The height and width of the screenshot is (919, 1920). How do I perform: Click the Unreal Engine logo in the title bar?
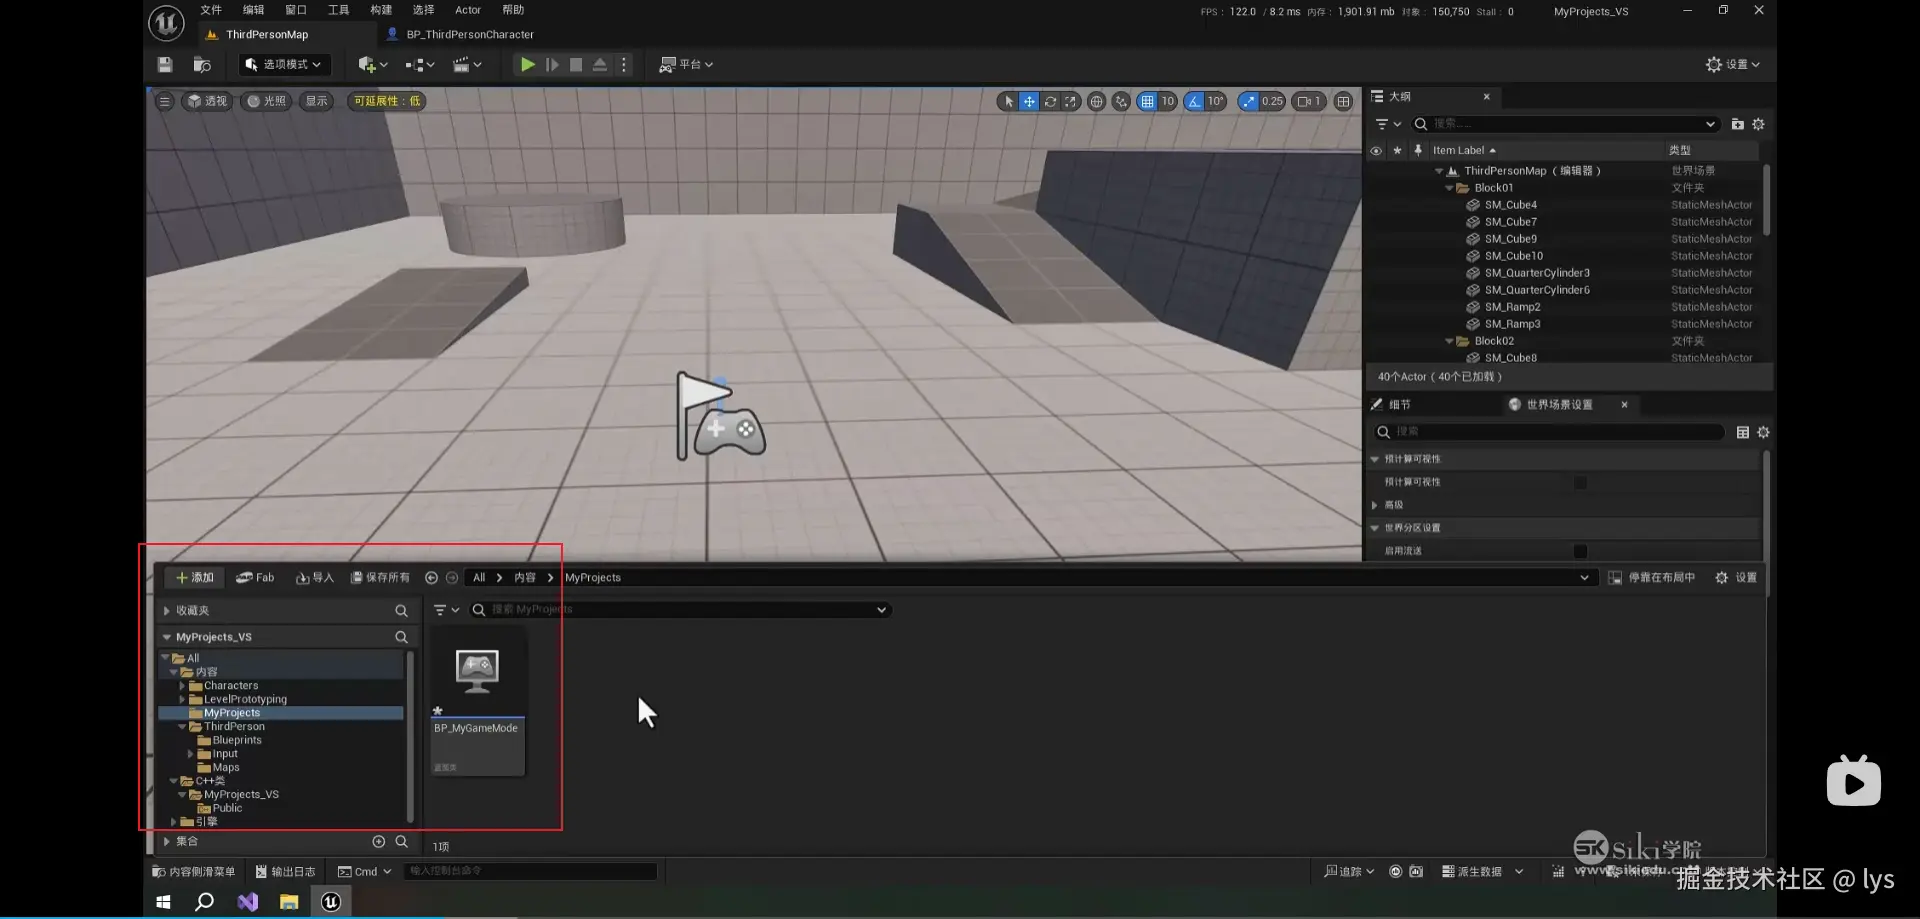click(166, 23)
